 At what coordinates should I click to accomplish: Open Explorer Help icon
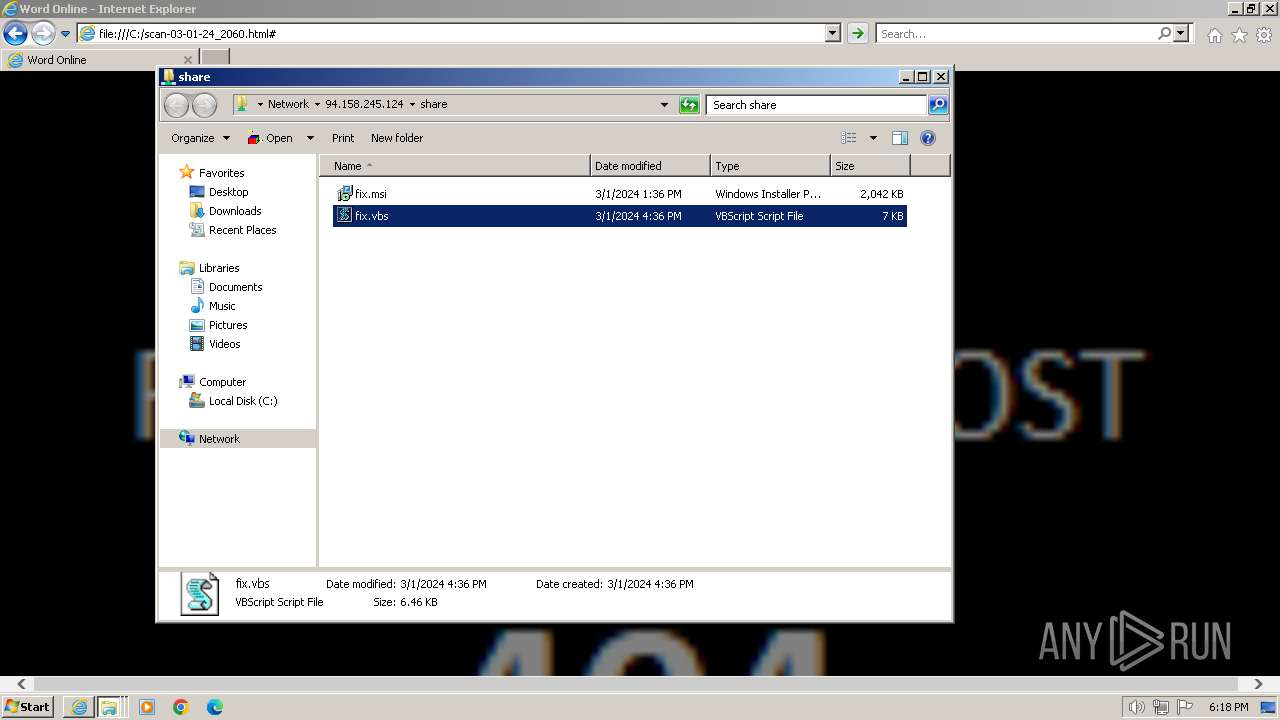tap(927, 138)
